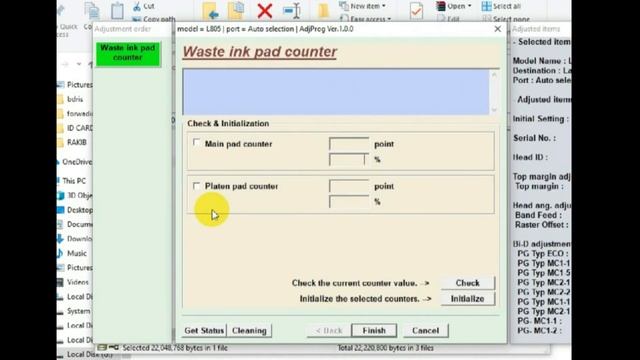Screen dimensions: 640x360
Task: Click the red Delete icon in Explorer ribbon
Action: pyautogui.click(x=265, y=10)
